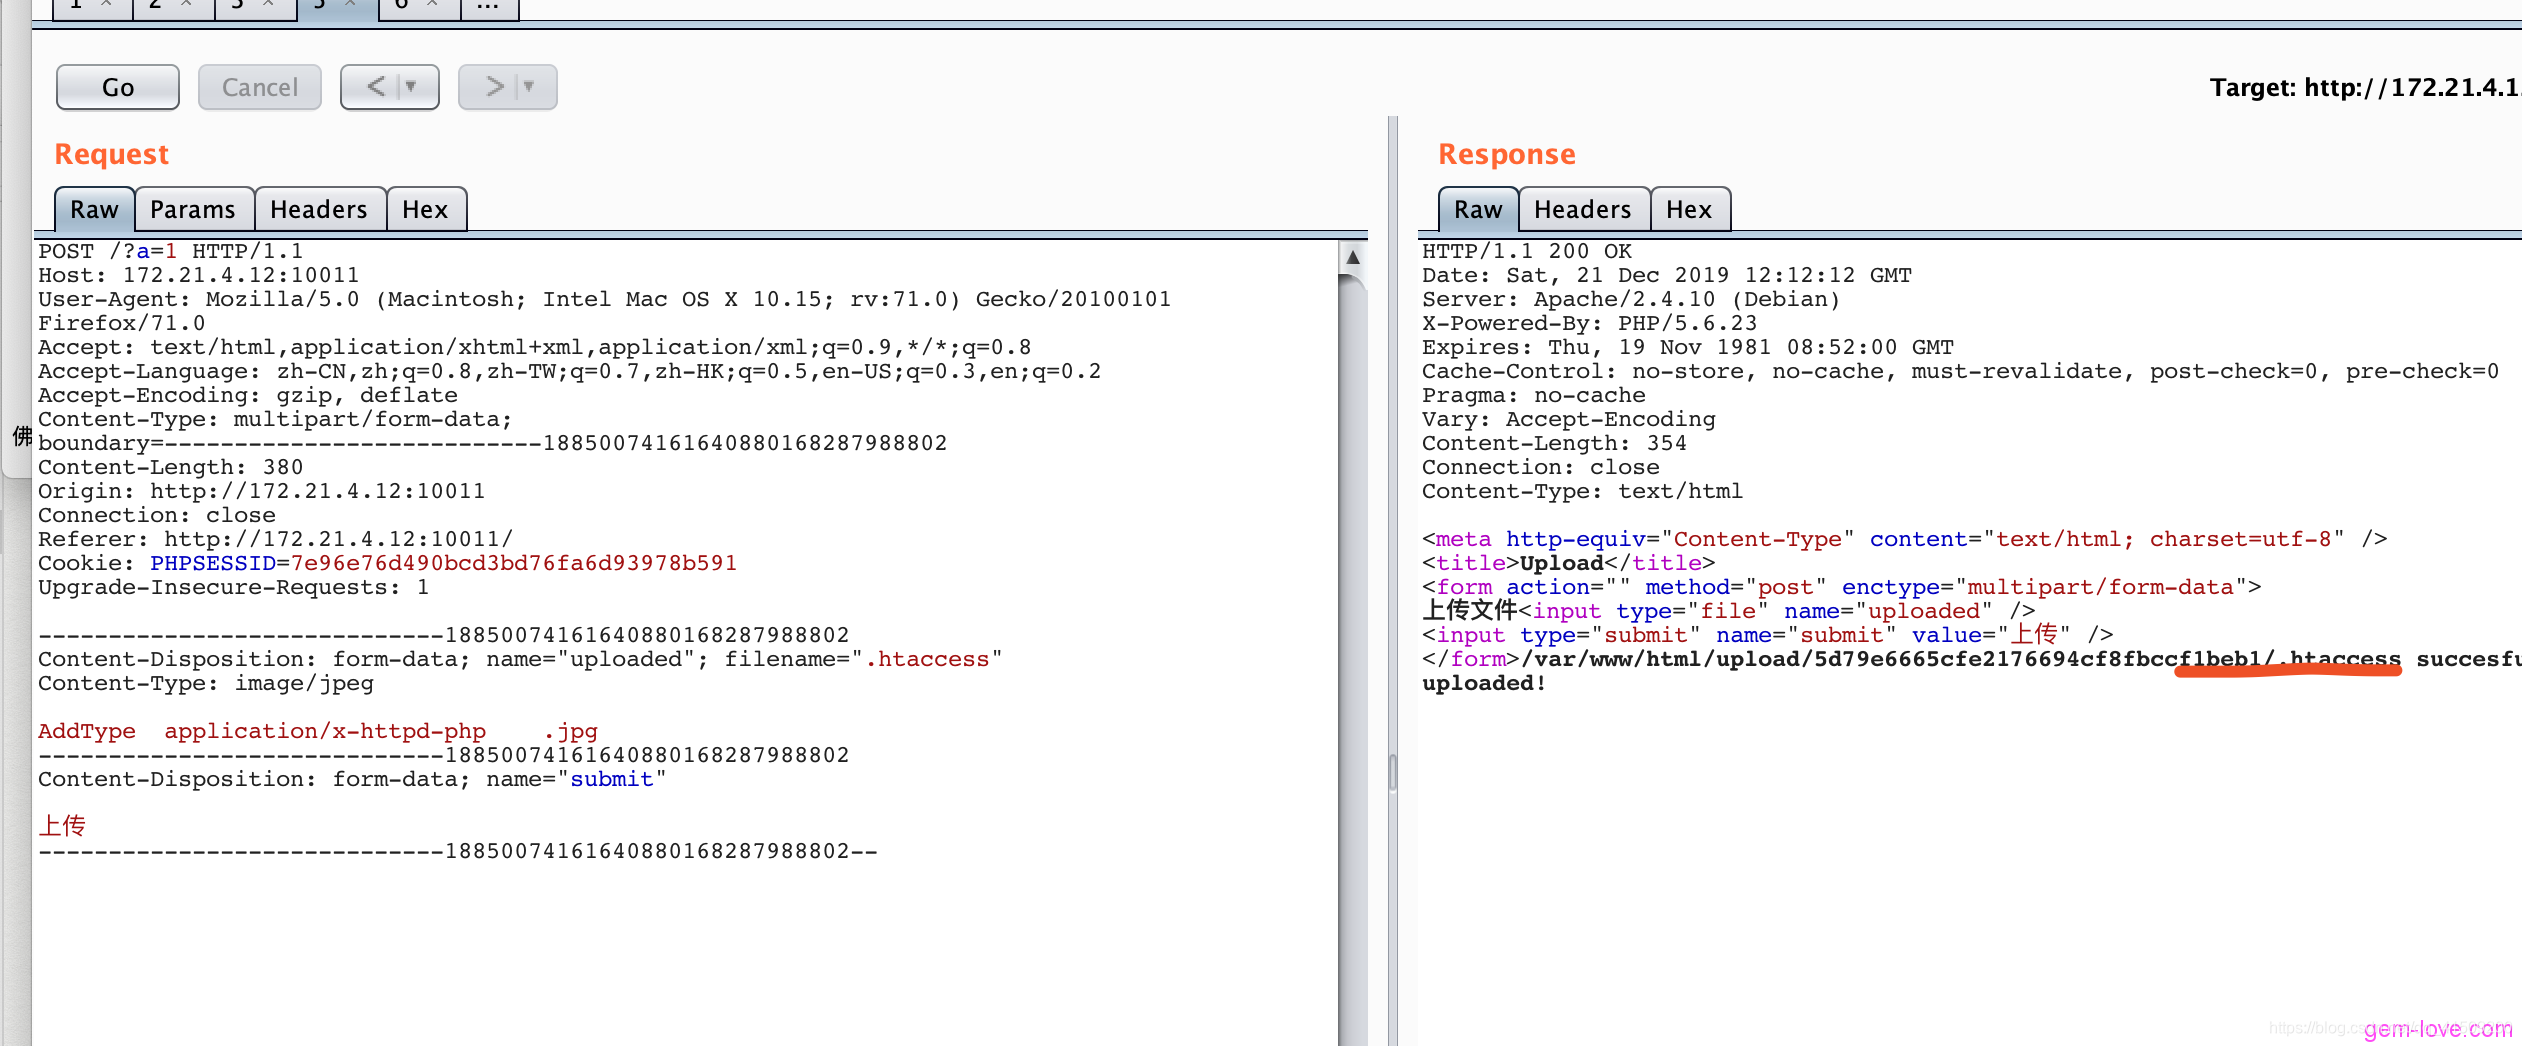The height and width of the screenshot is (1046, 2522).
Task: Select the Response Raw tab
Action: [x=1478, y=210]
